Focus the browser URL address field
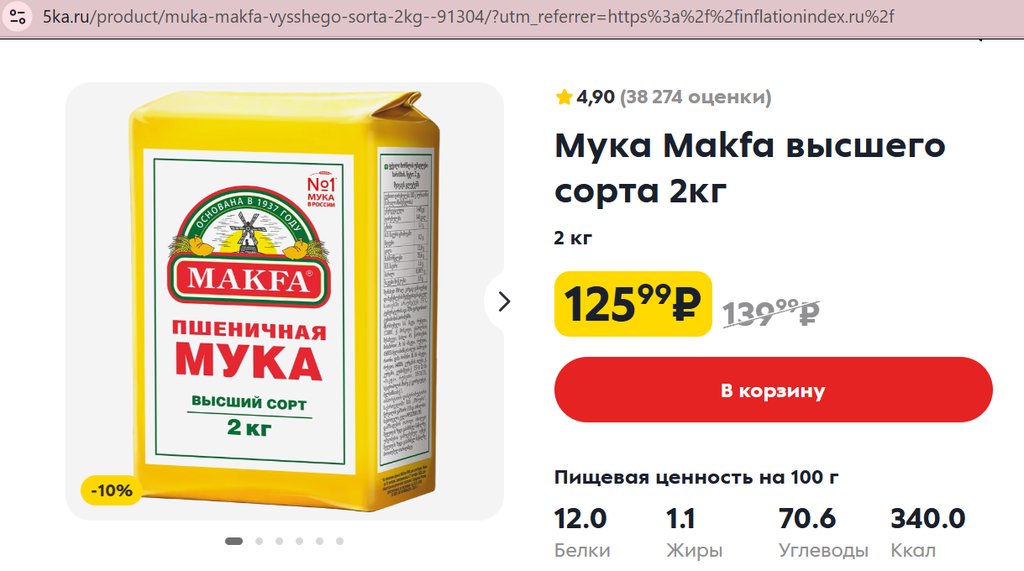 (468, 16)
